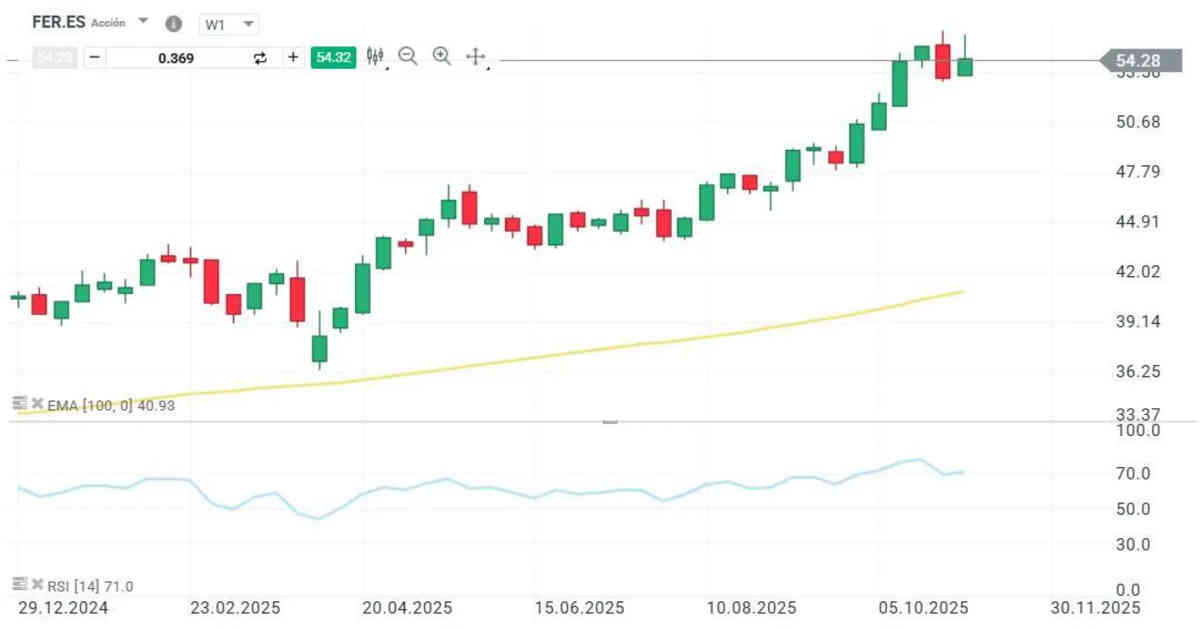1200x628 pixels.
Task: Open FER.ES instrument info icon
Action: [173, 23]
